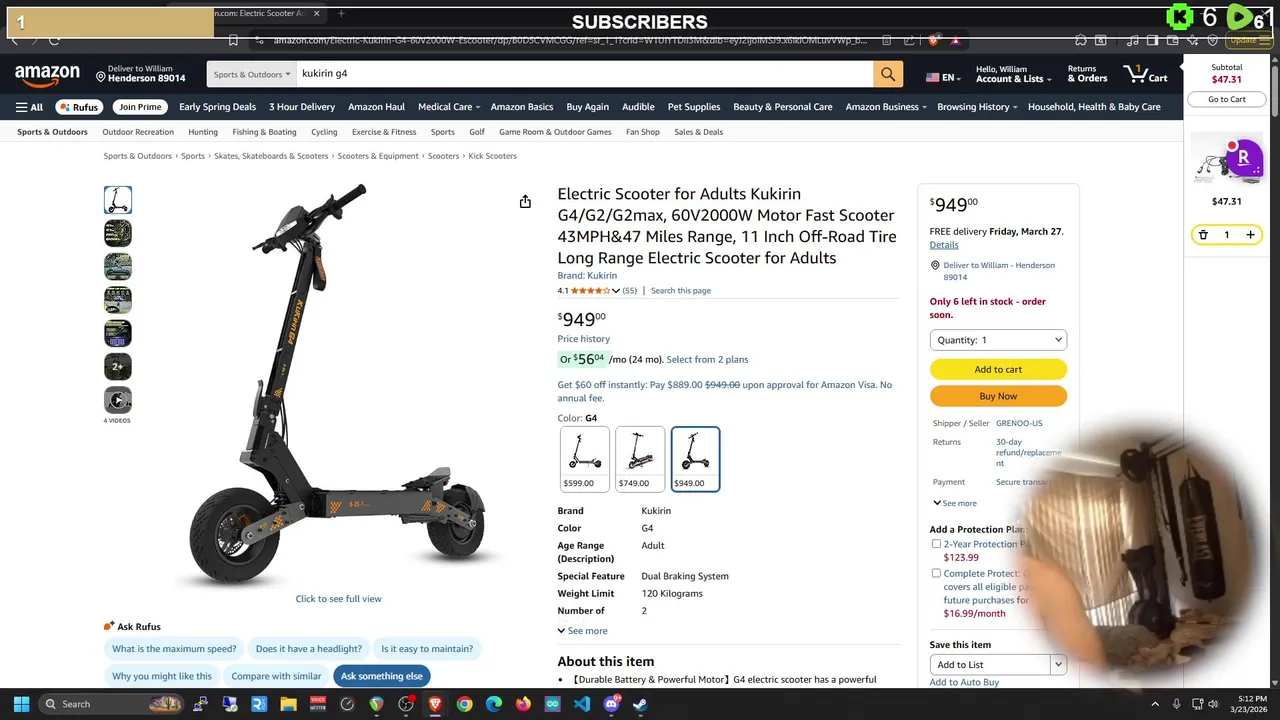
Task: Click the share icon beside product image
Action: [525, 202]
